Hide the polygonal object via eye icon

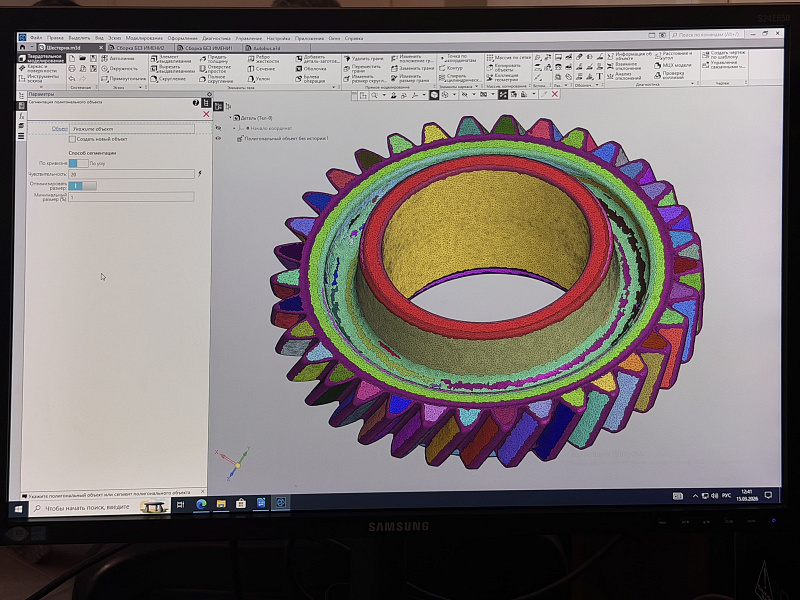coord(218,138)
